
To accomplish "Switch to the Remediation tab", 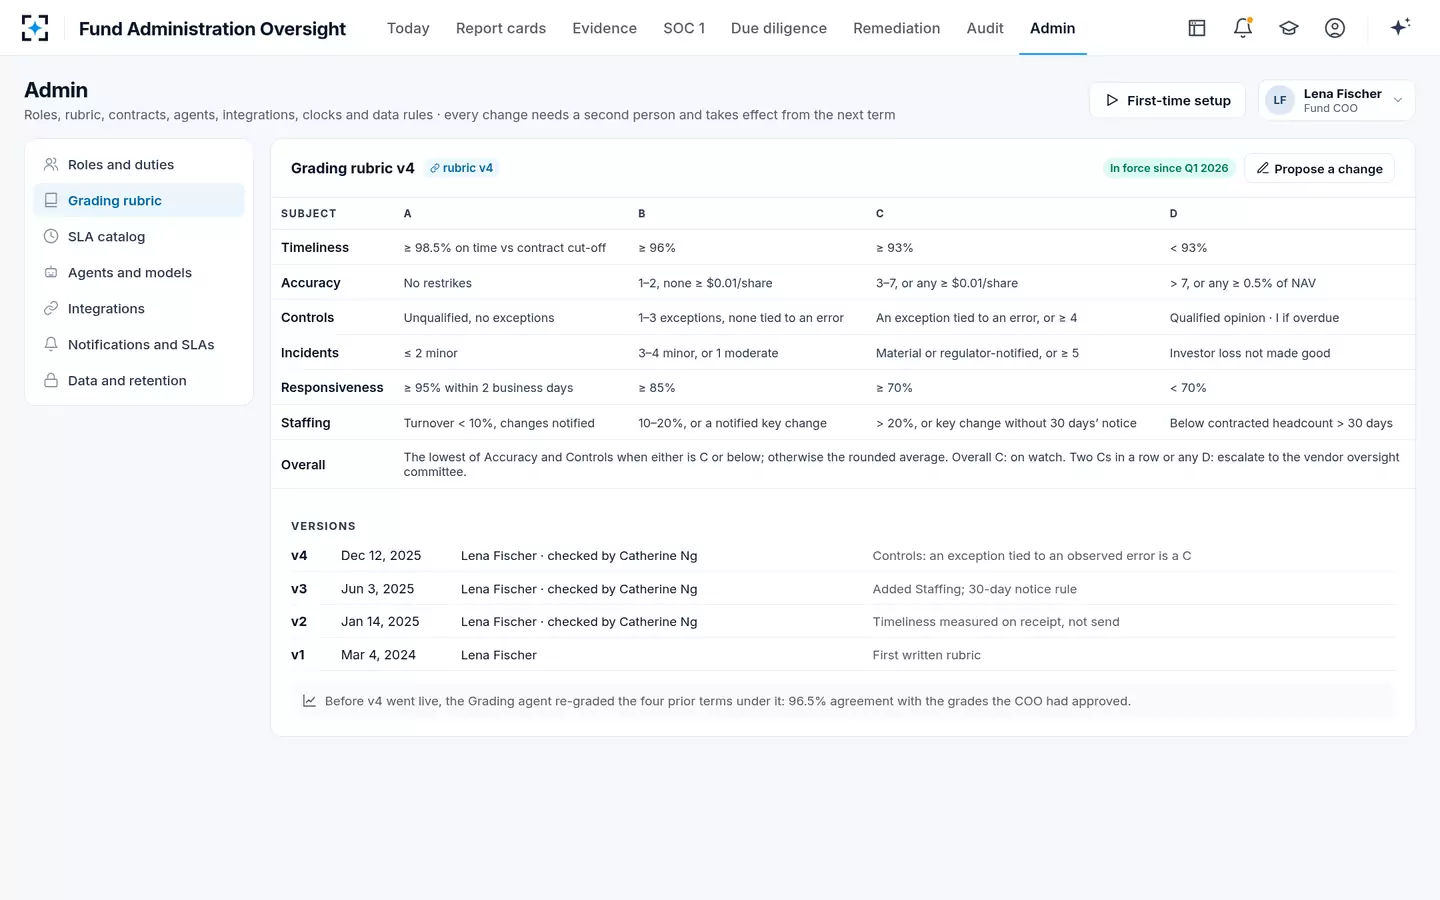I will coord(897,28).
